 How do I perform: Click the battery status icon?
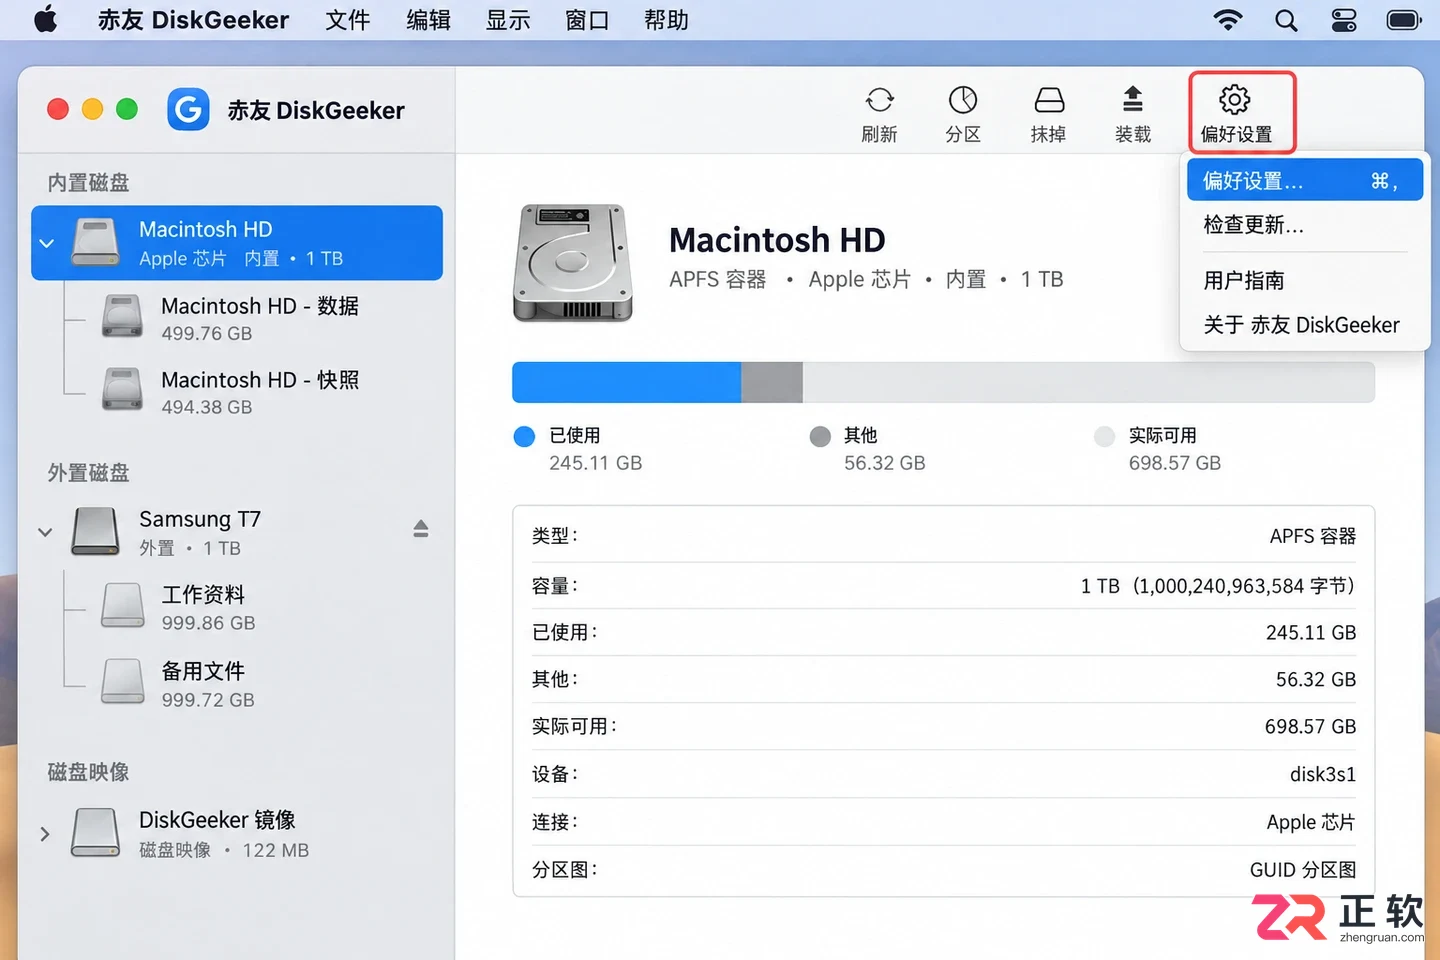[1404, 20]
